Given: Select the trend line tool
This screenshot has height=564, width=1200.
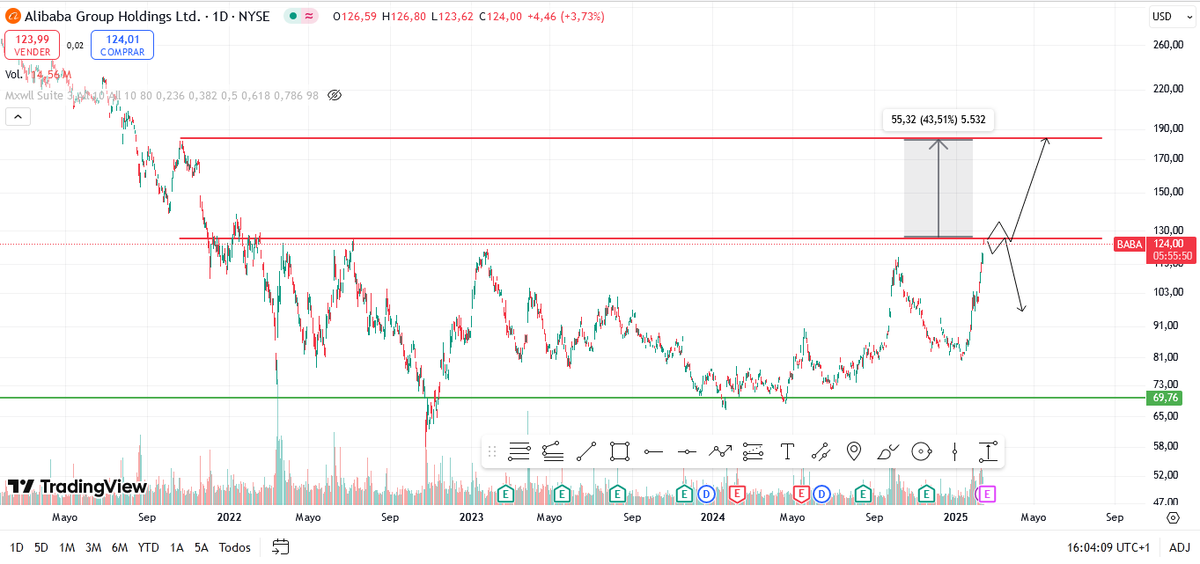Looking at the screenshot, I should pos(586,452).
